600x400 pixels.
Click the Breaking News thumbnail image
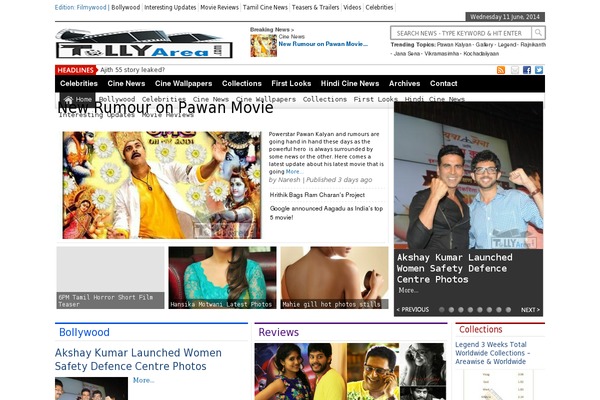(x=263, y=45)
